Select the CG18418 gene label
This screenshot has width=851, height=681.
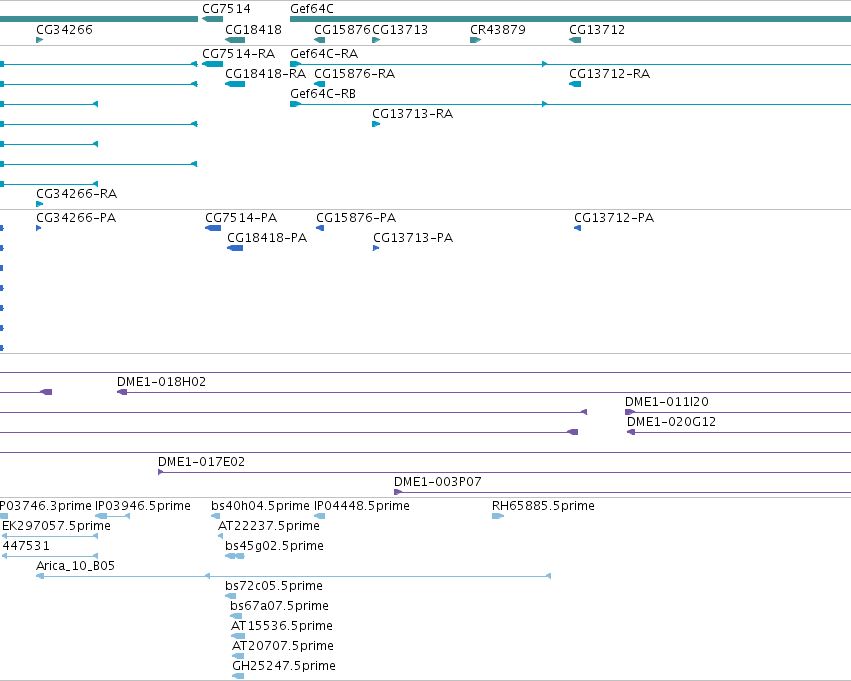point(253,29)
